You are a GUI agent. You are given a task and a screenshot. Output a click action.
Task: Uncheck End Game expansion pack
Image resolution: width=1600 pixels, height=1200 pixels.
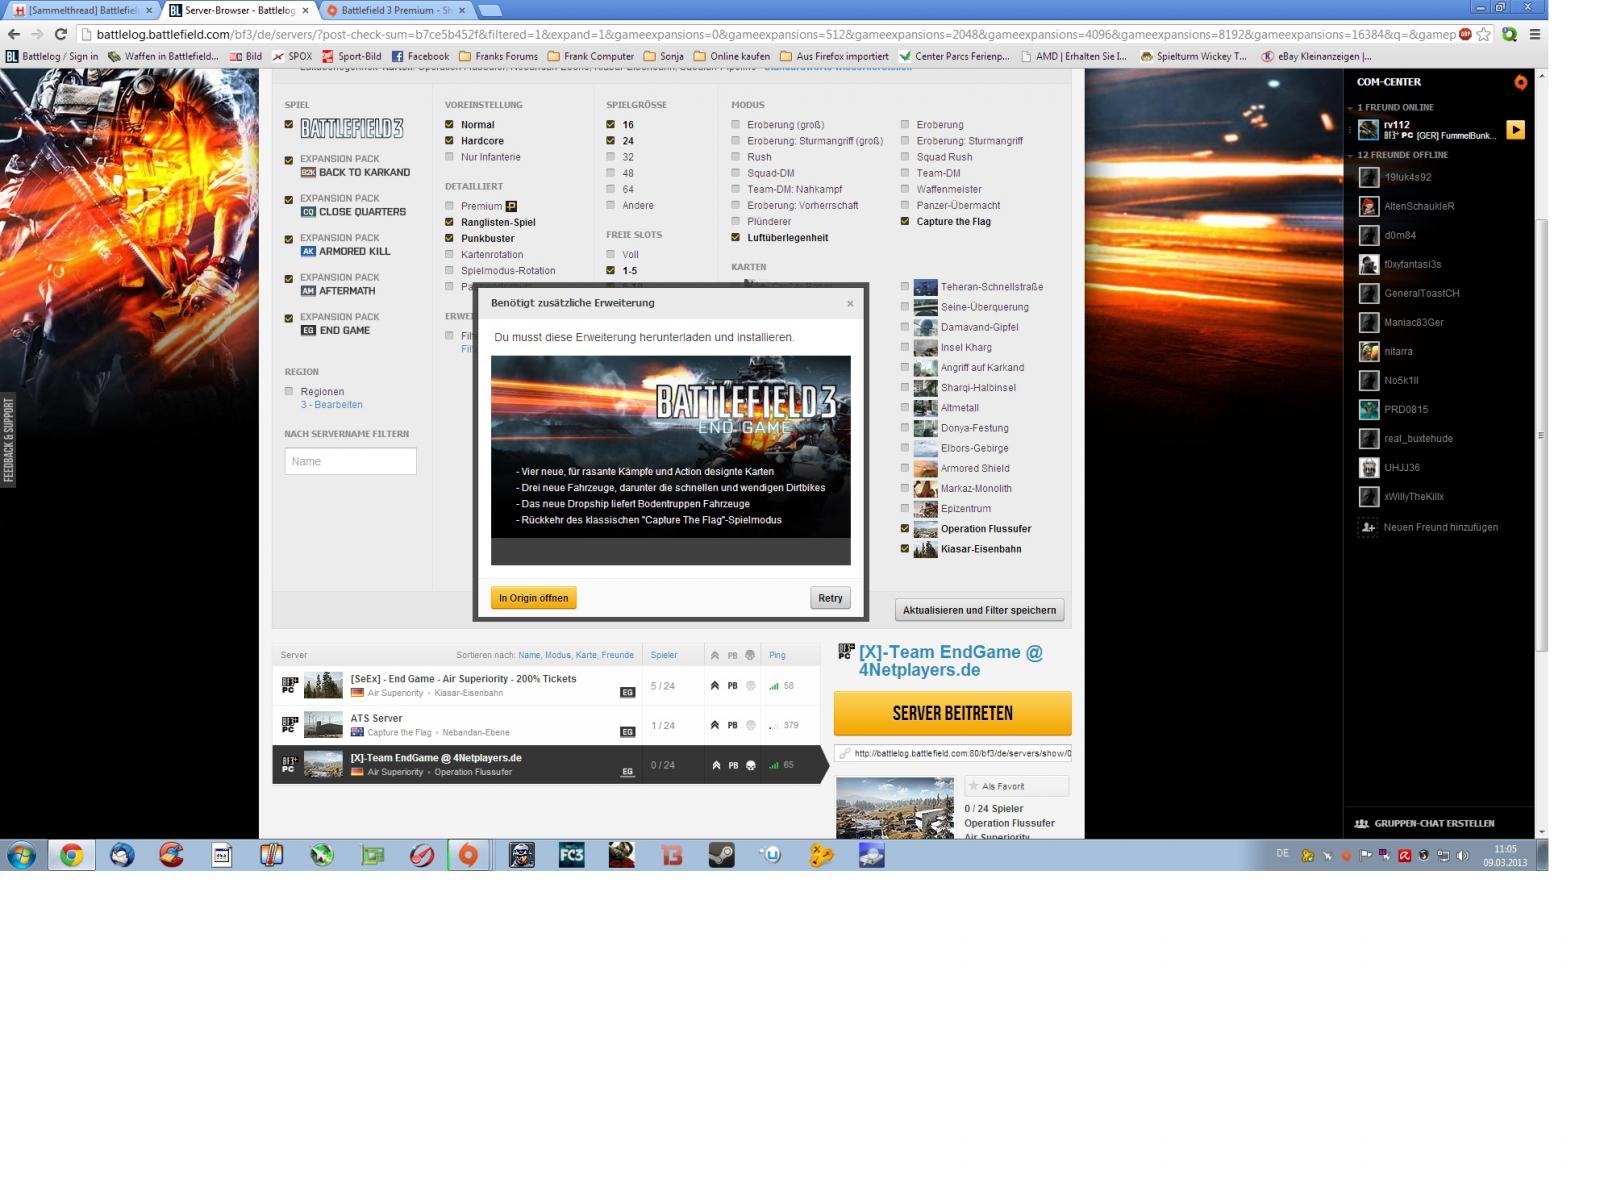click(x=289, y=318)
